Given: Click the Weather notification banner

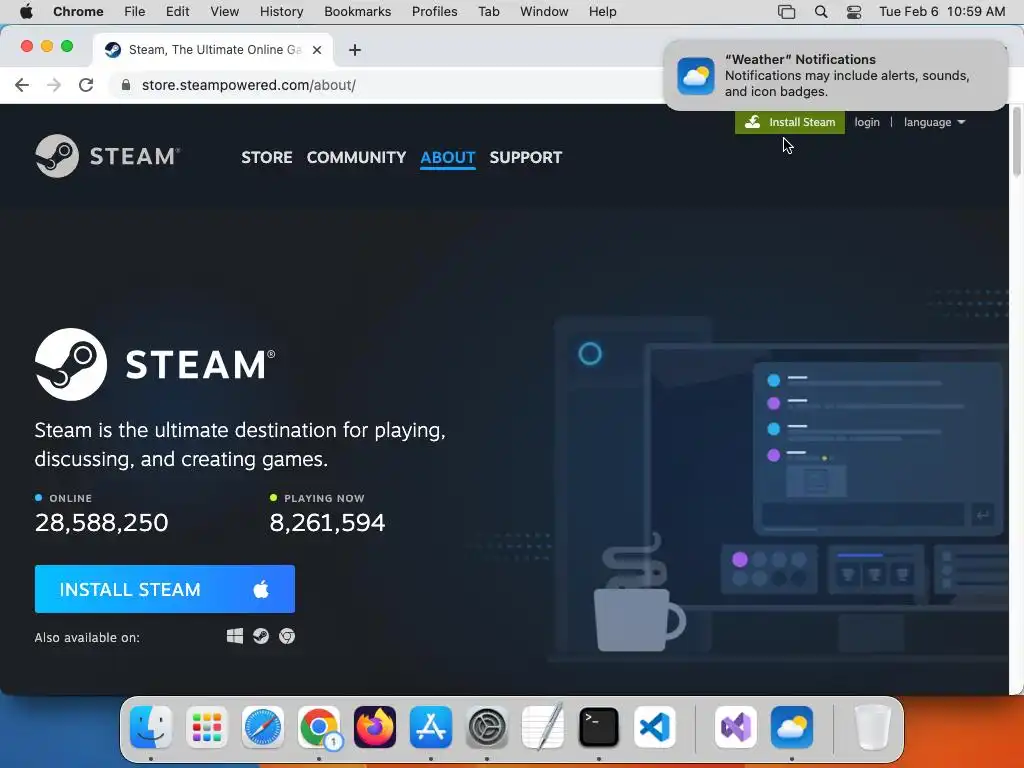Looking at the screenshot, I should pos(836,75).
